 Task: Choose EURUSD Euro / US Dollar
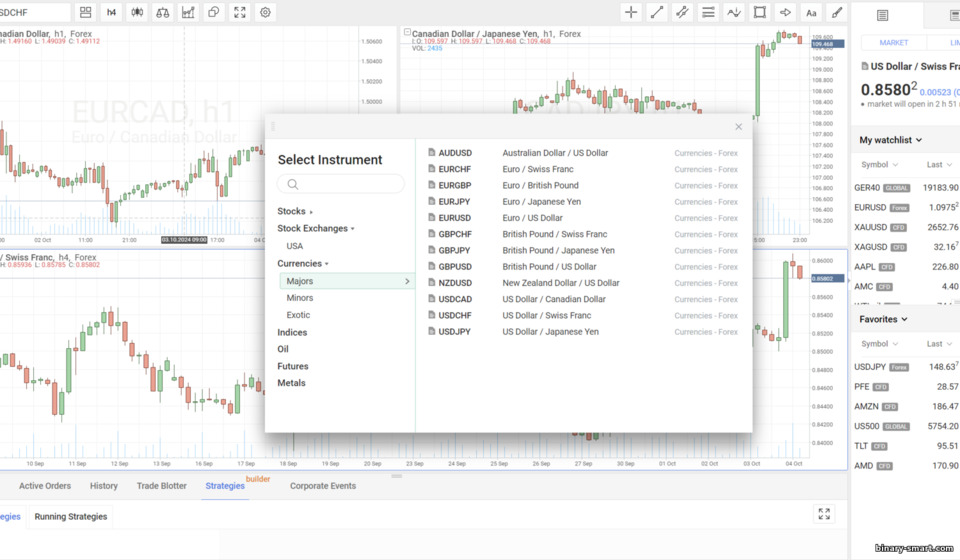point(583,218)
